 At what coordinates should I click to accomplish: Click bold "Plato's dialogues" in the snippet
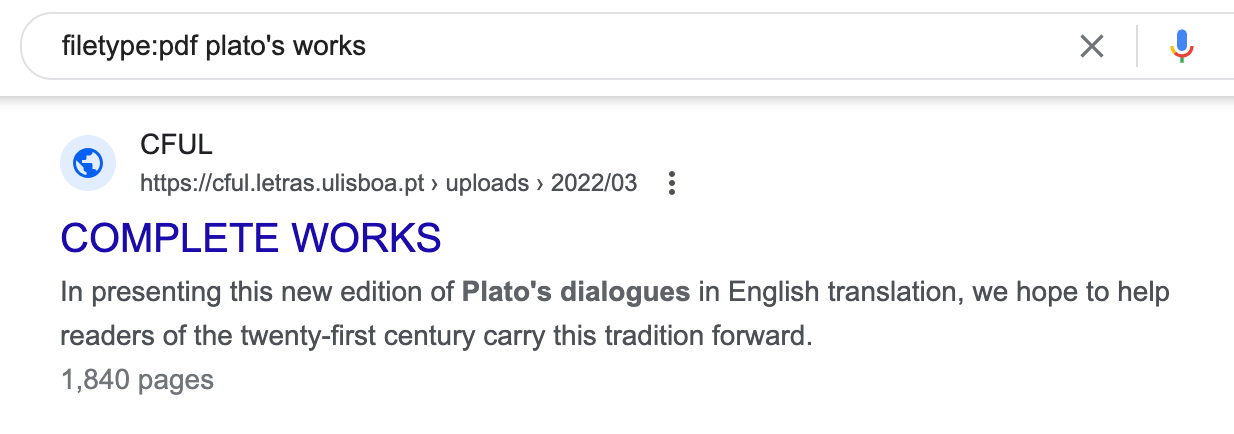tap(576, 293)
